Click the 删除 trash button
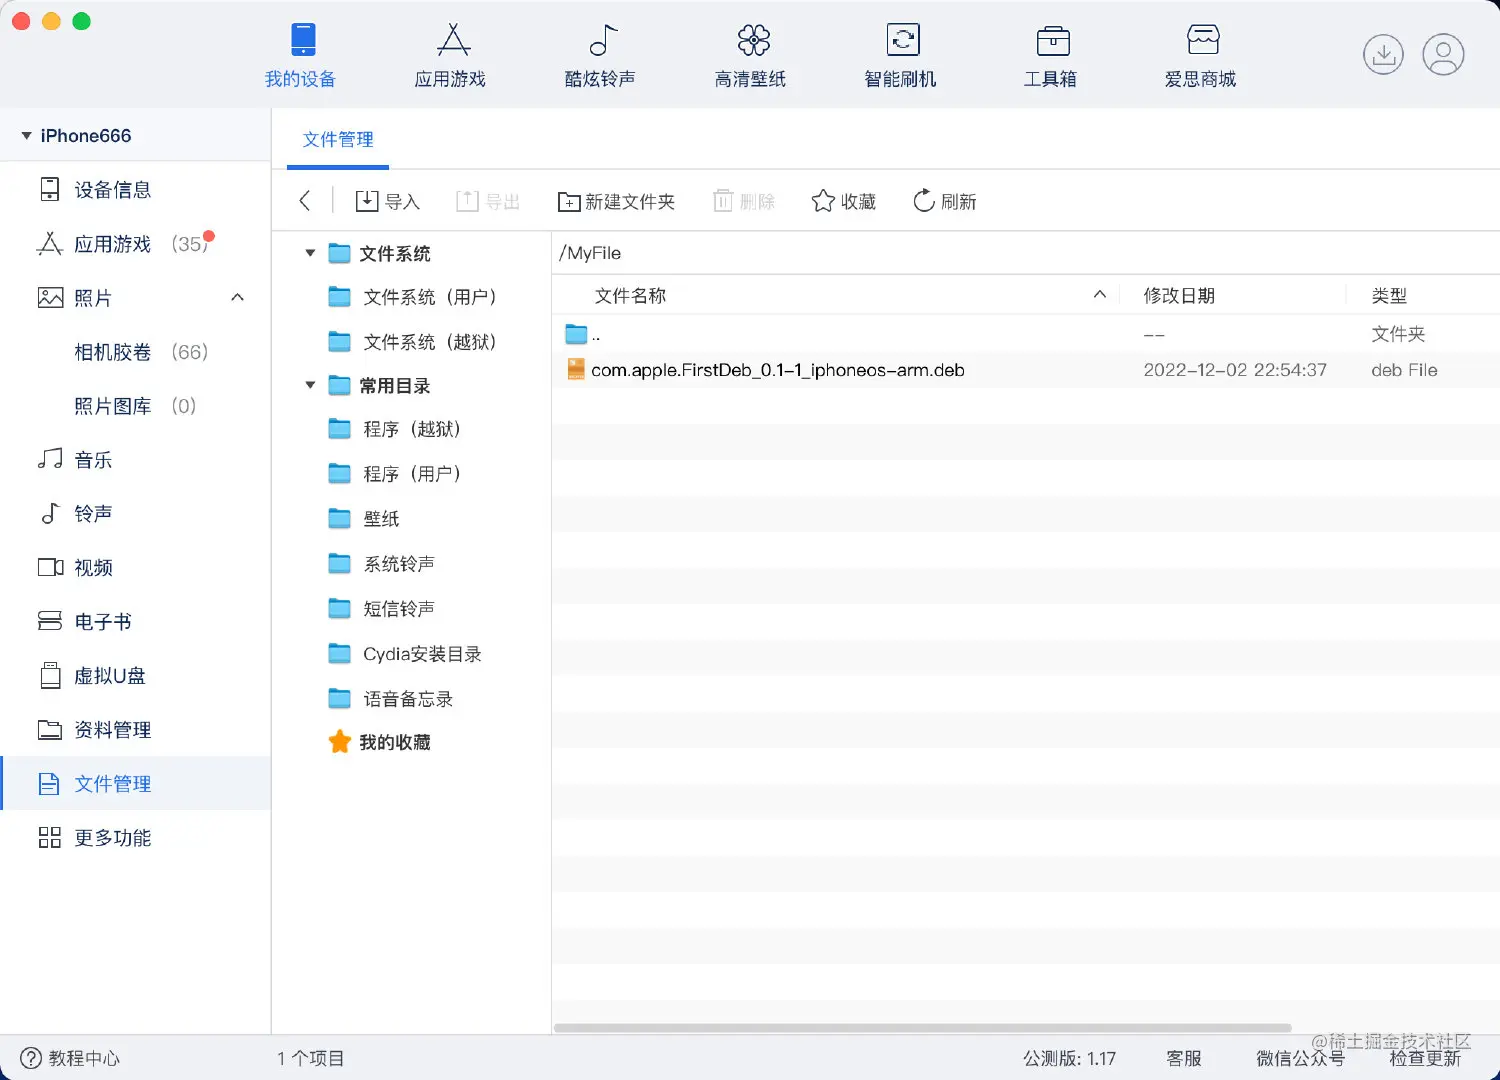The image size is (1500, 1080). click(x=744, y=201)
